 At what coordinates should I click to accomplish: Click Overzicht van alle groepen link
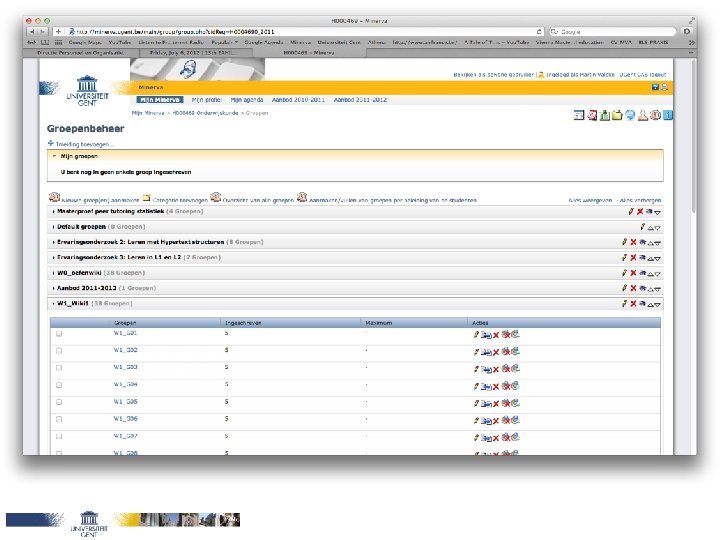[258, 201]
